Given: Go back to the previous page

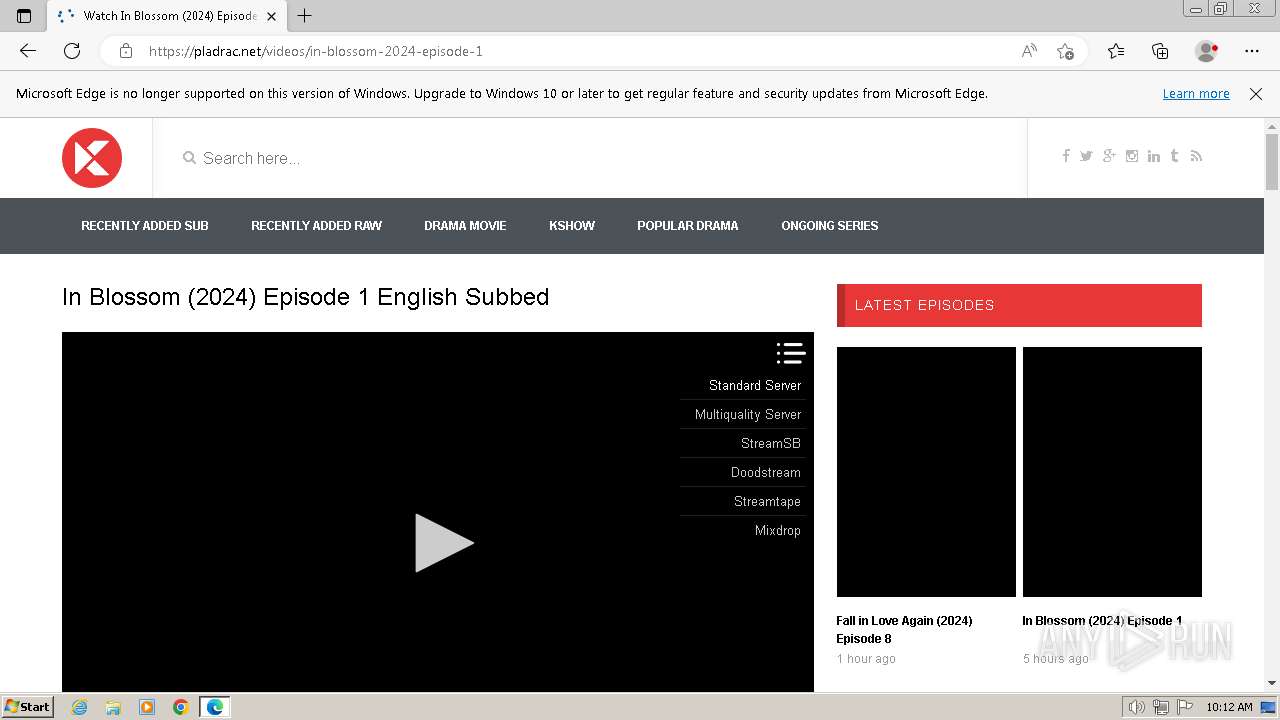Looking at the screenshot, I should click(28, 51).
